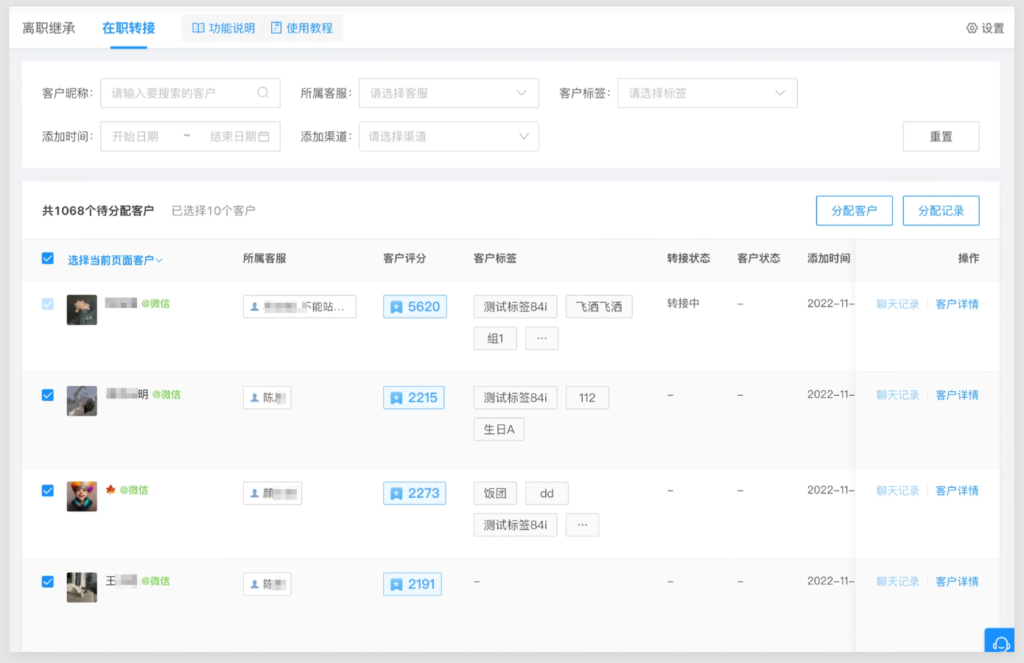Open 客户详情 for the 2273 row
1024x663 pixels.
point(957,491)
